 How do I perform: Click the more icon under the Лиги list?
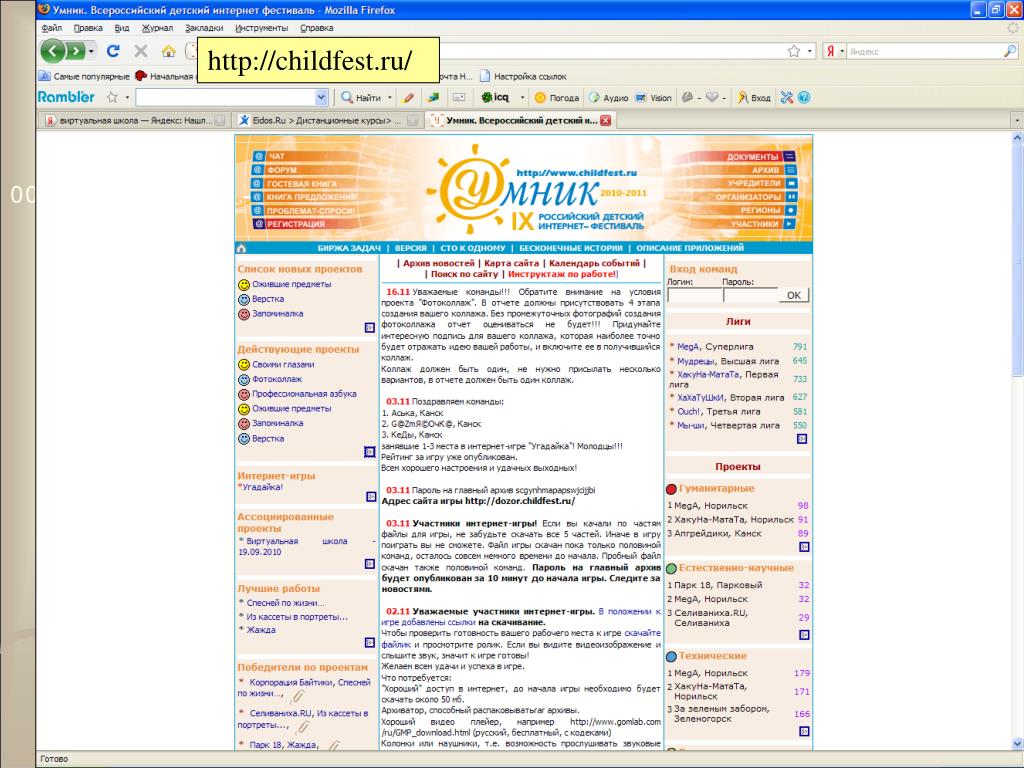(x=803, y=439)
